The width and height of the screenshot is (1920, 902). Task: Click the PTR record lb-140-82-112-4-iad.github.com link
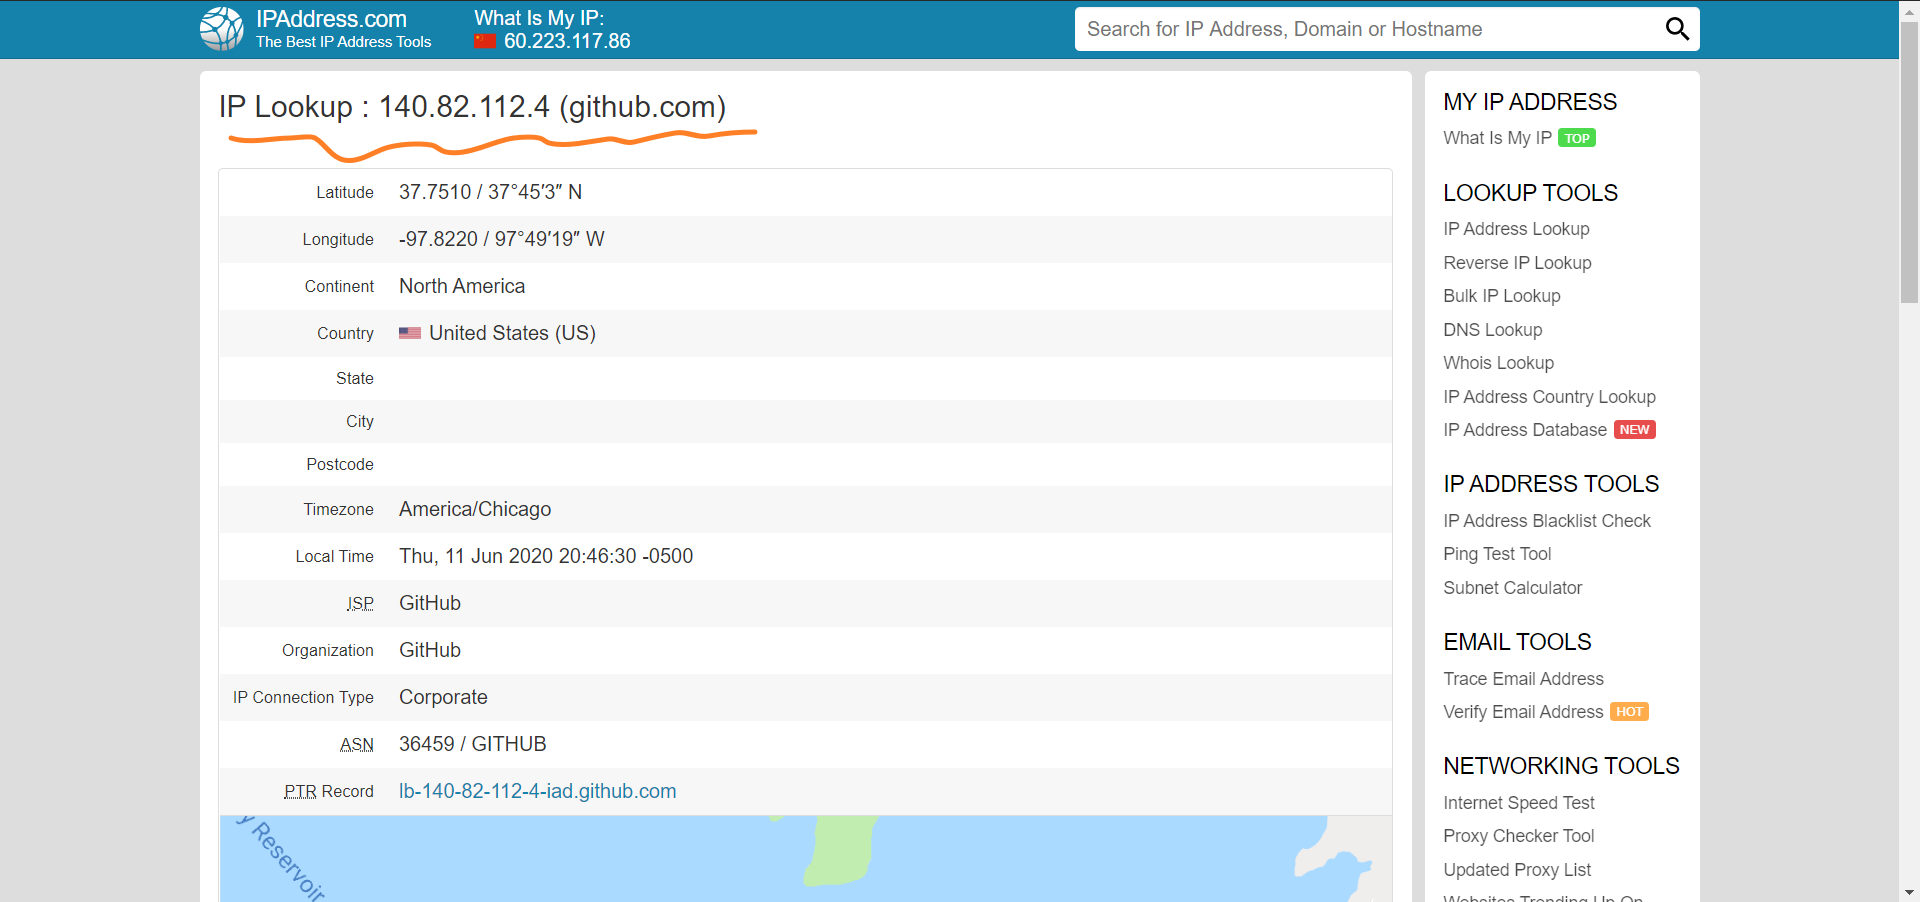pos(537,791)
